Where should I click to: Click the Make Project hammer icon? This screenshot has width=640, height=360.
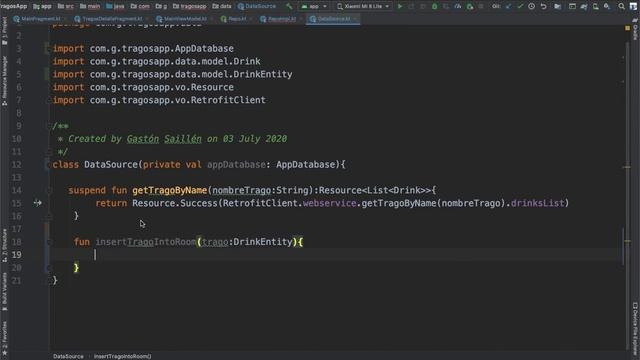(289, 6)
